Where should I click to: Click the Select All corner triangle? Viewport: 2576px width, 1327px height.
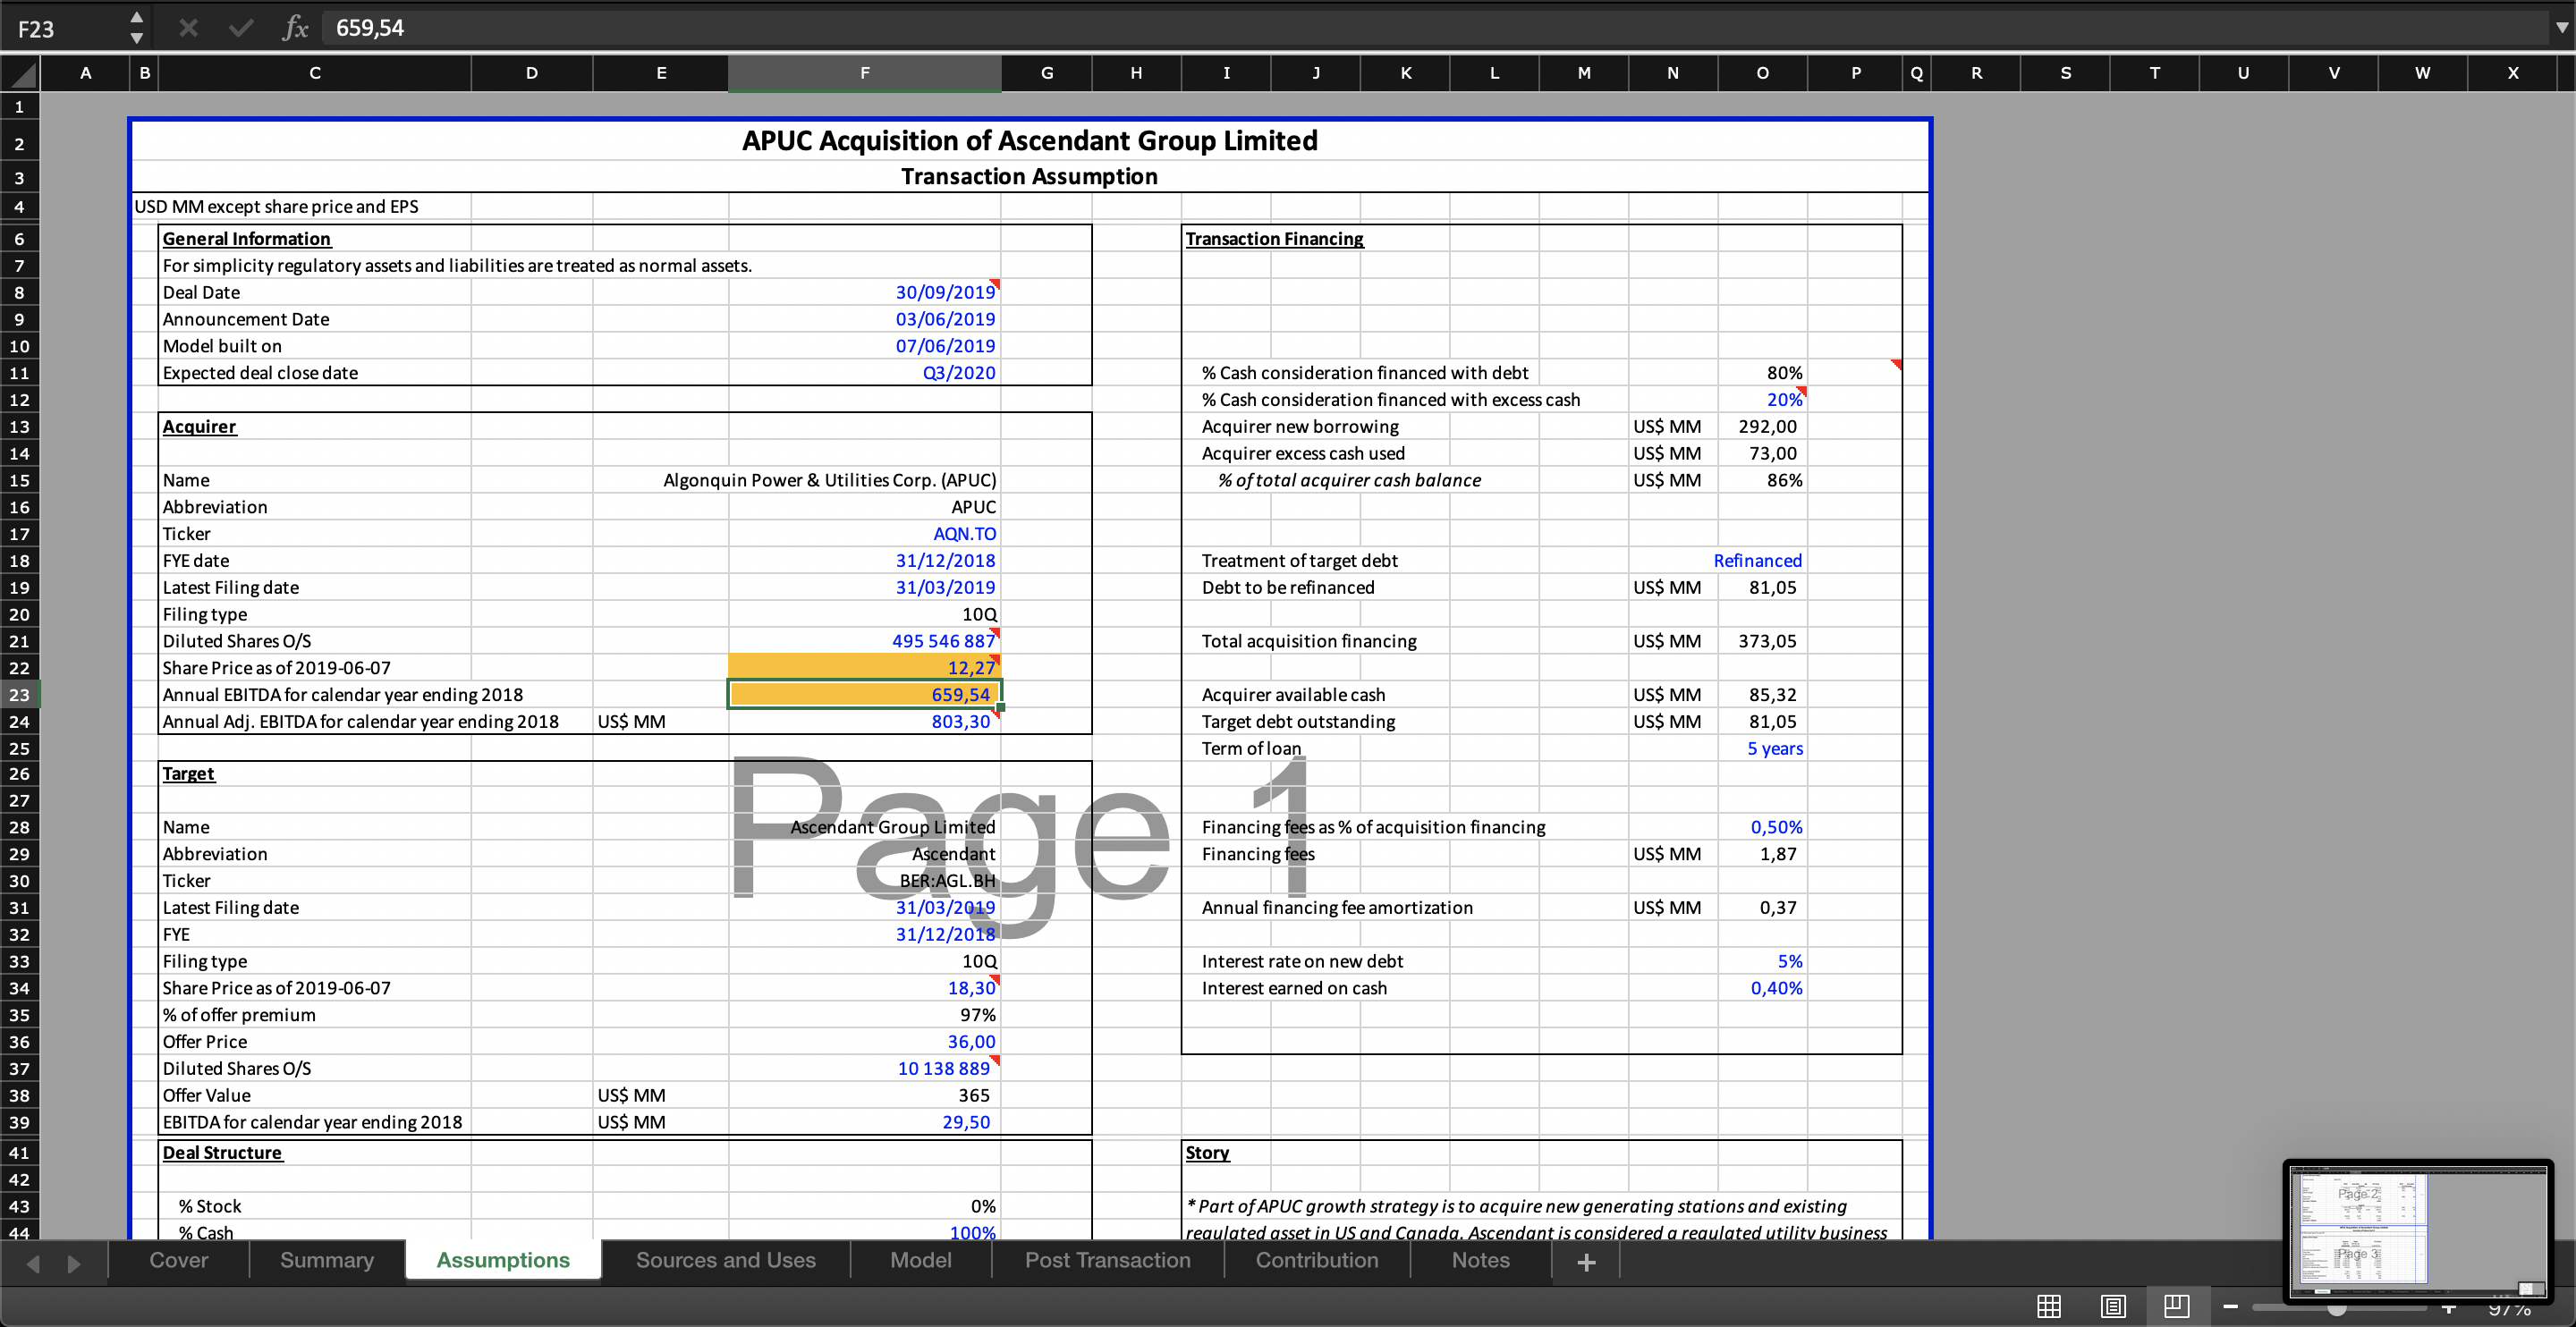tap(21, 73)
